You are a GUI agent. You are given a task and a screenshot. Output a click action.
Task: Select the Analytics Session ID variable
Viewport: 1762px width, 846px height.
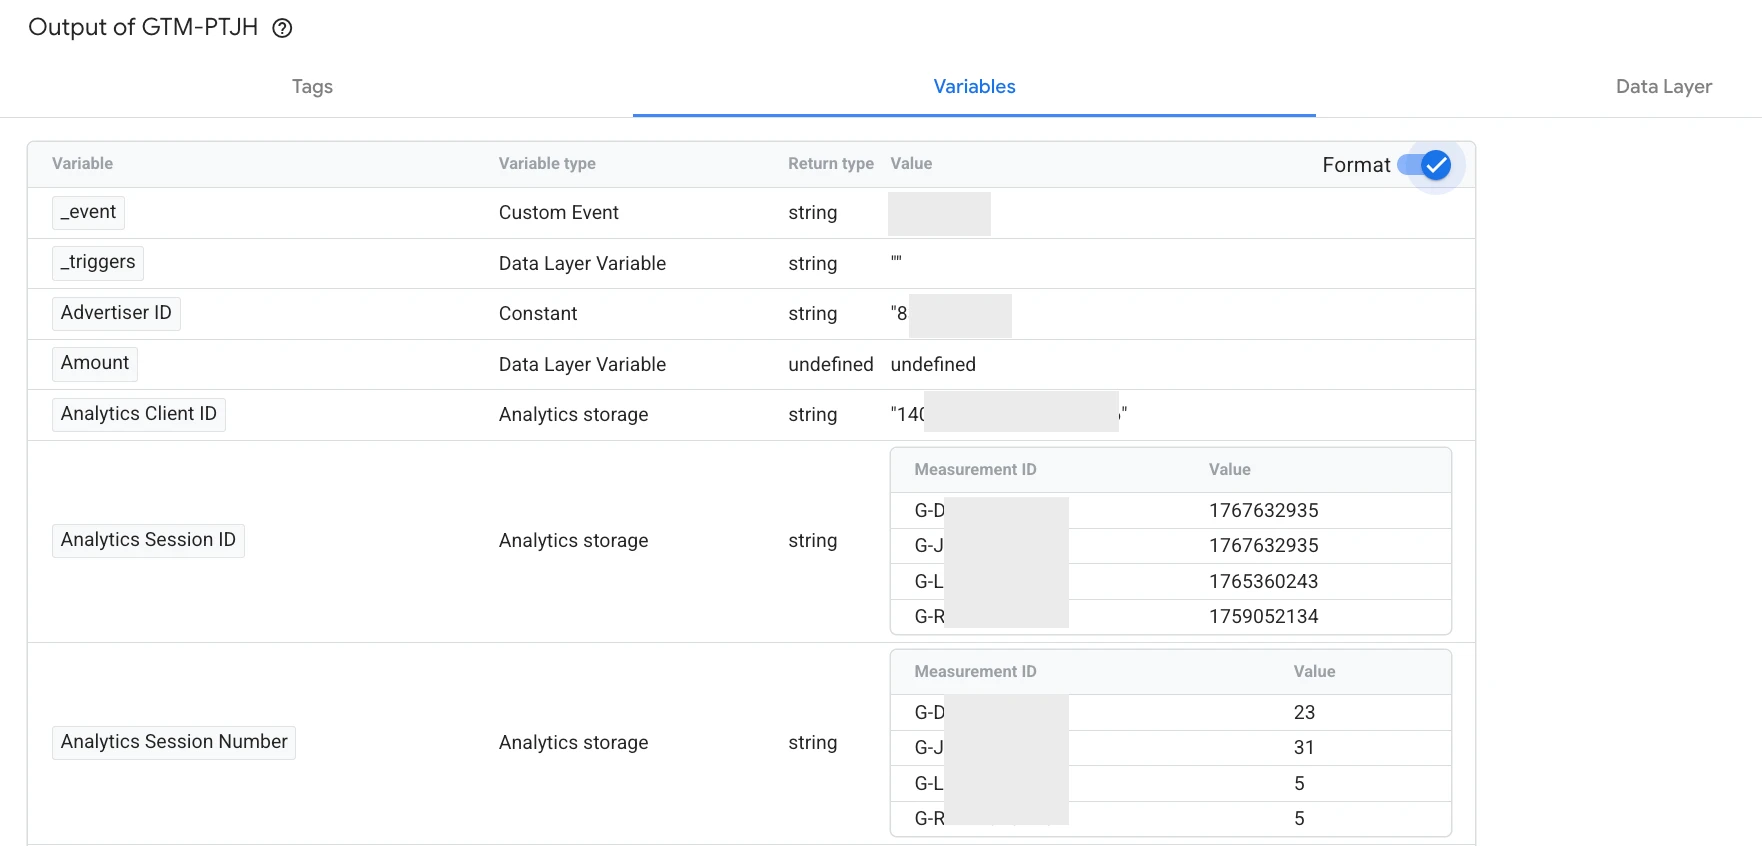pyautogui.click(x=148, y=540)
